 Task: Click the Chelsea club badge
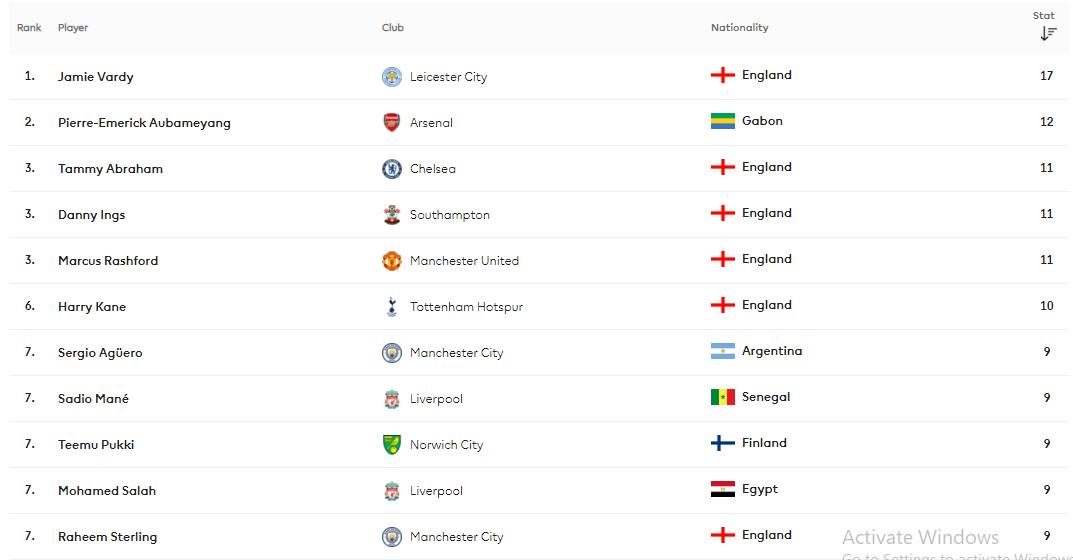pyautogui.click(x=391, y=168)
